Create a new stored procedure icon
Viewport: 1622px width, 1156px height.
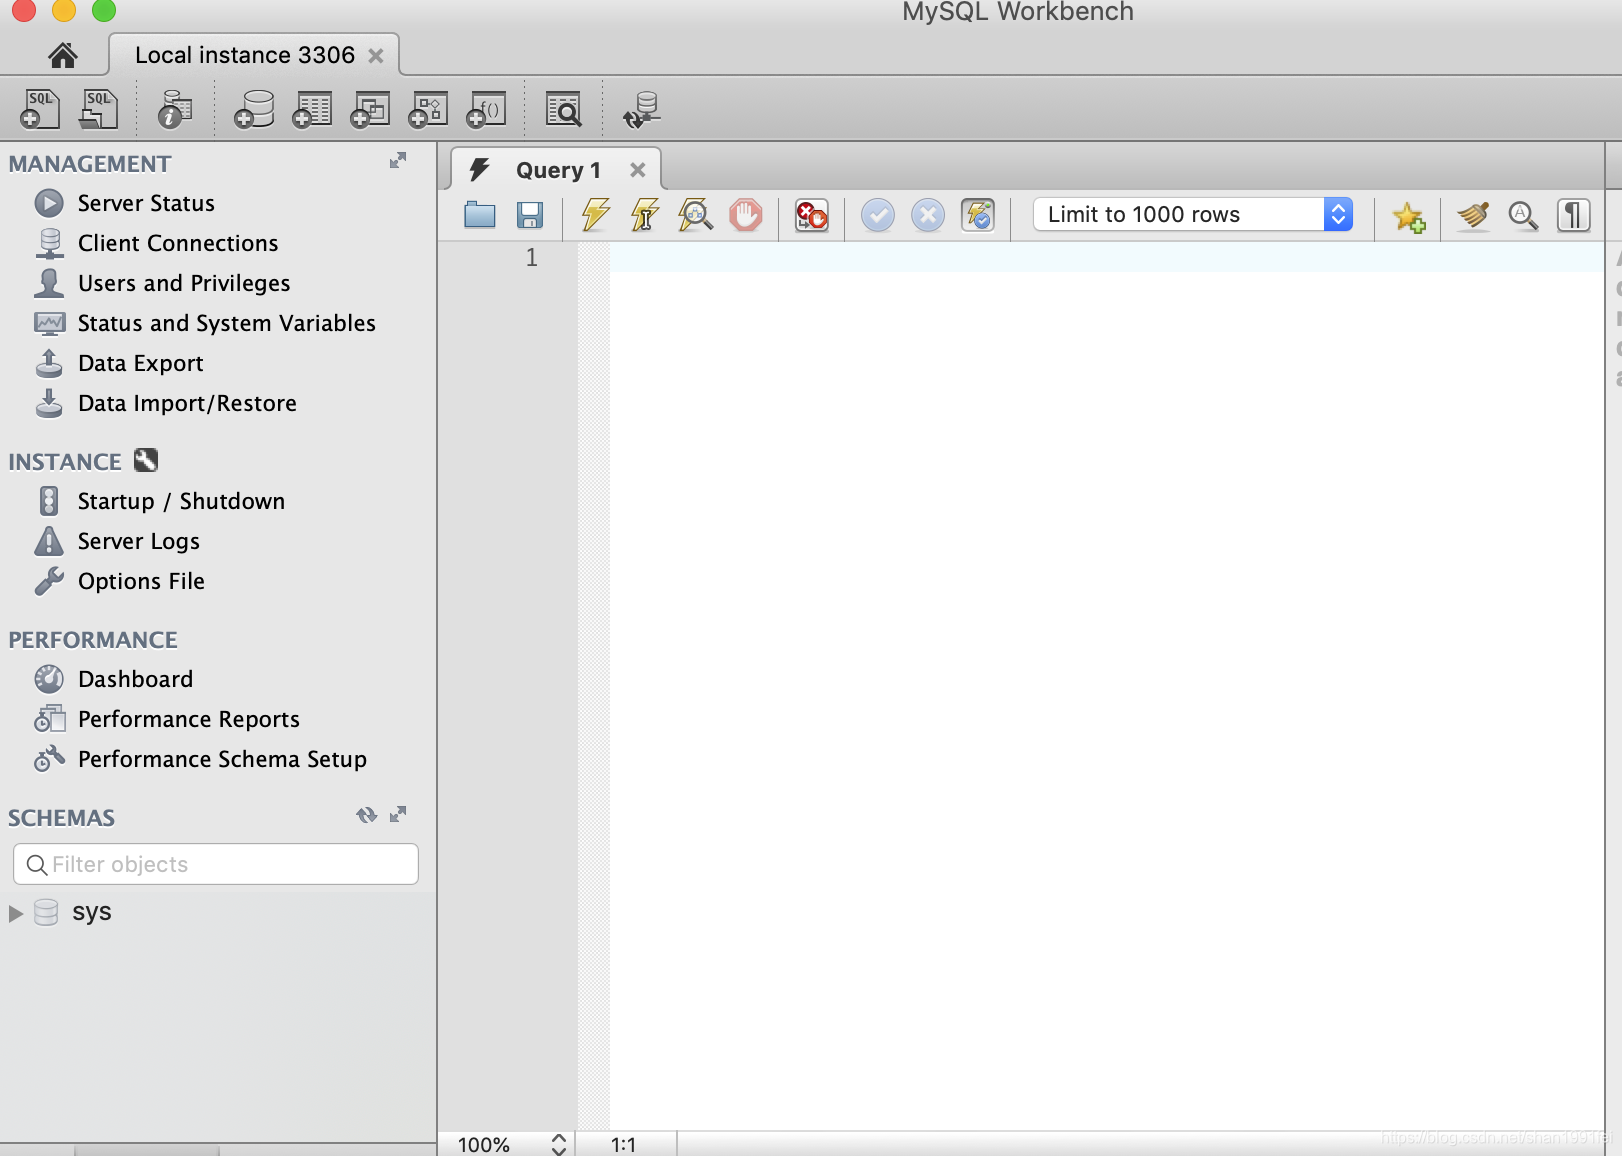[428, 109]
